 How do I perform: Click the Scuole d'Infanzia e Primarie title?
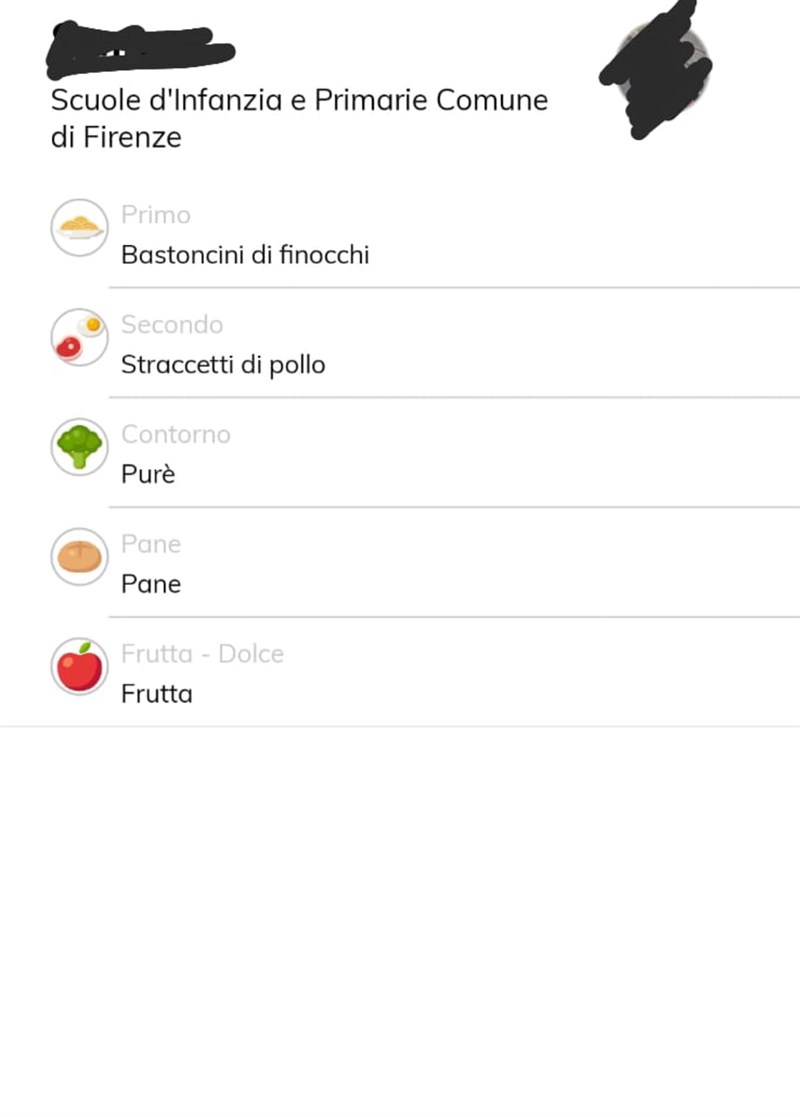click(299, 101)
